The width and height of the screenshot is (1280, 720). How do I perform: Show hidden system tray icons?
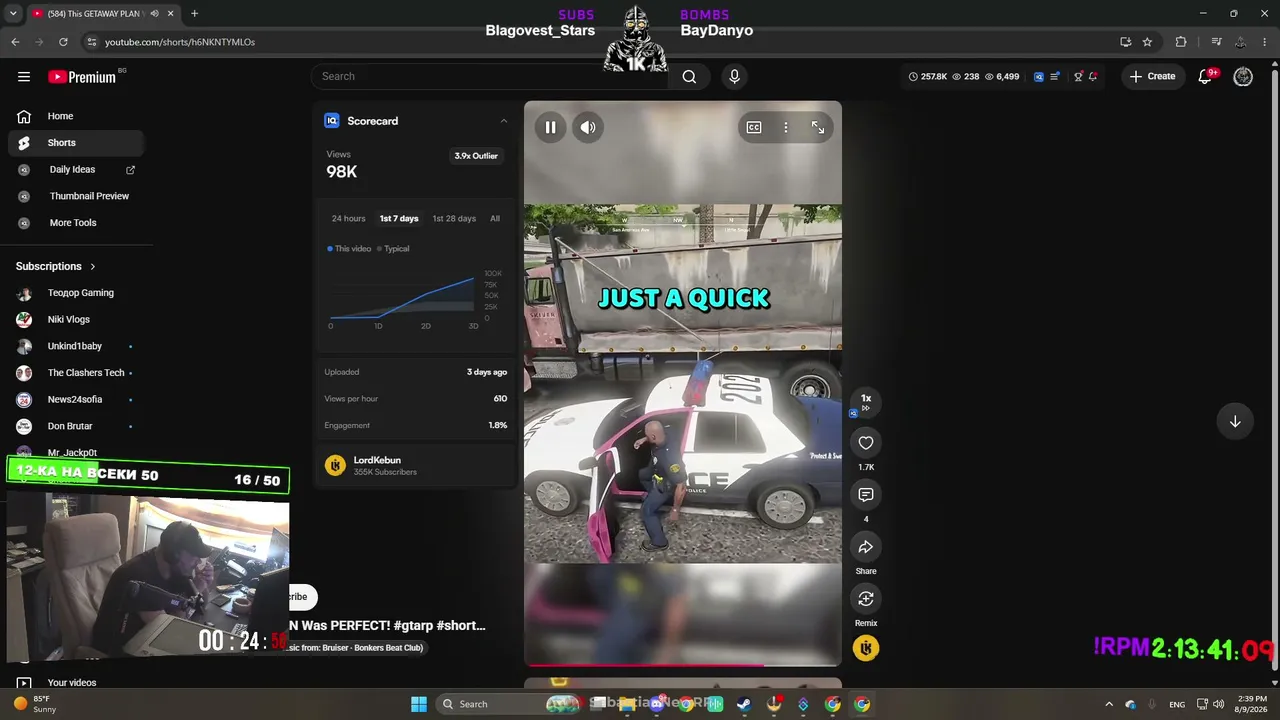point(1108,704)
